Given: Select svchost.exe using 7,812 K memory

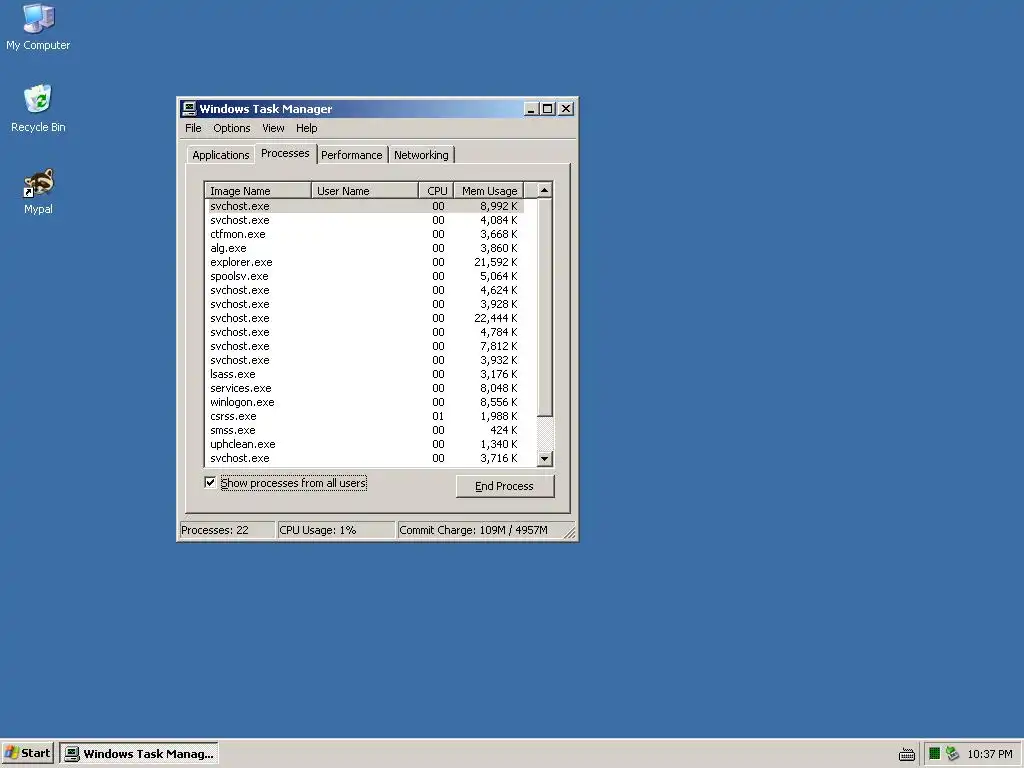Looking at the screenshot, I should 364,346.
